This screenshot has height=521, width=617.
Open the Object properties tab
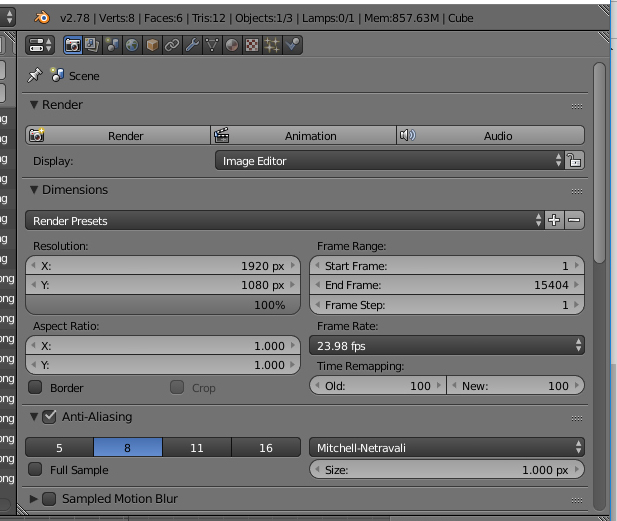point(152,45)
